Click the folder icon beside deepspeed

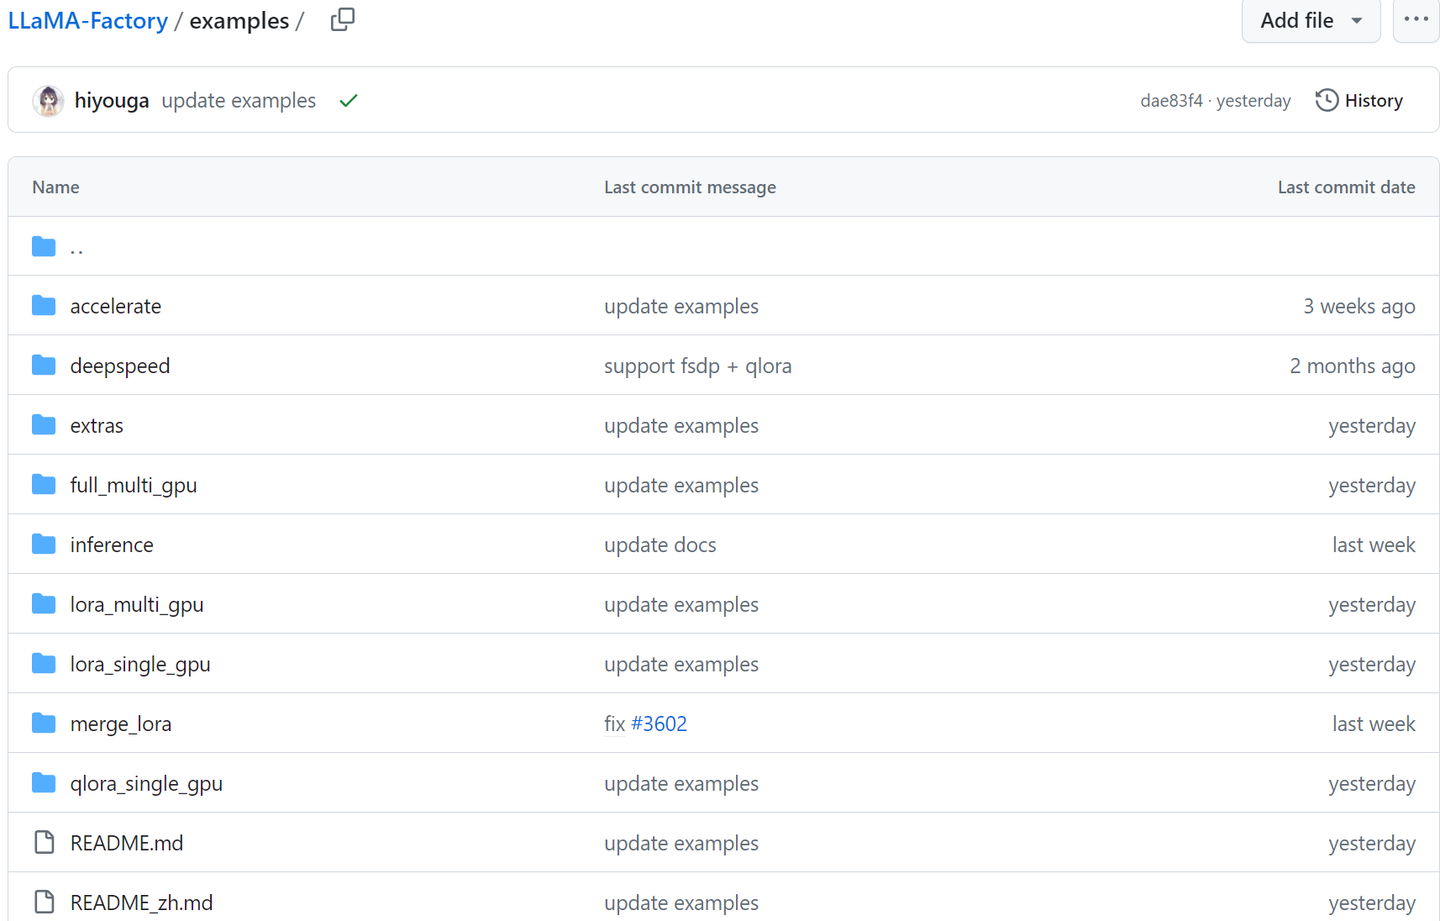tap(44, 366)
